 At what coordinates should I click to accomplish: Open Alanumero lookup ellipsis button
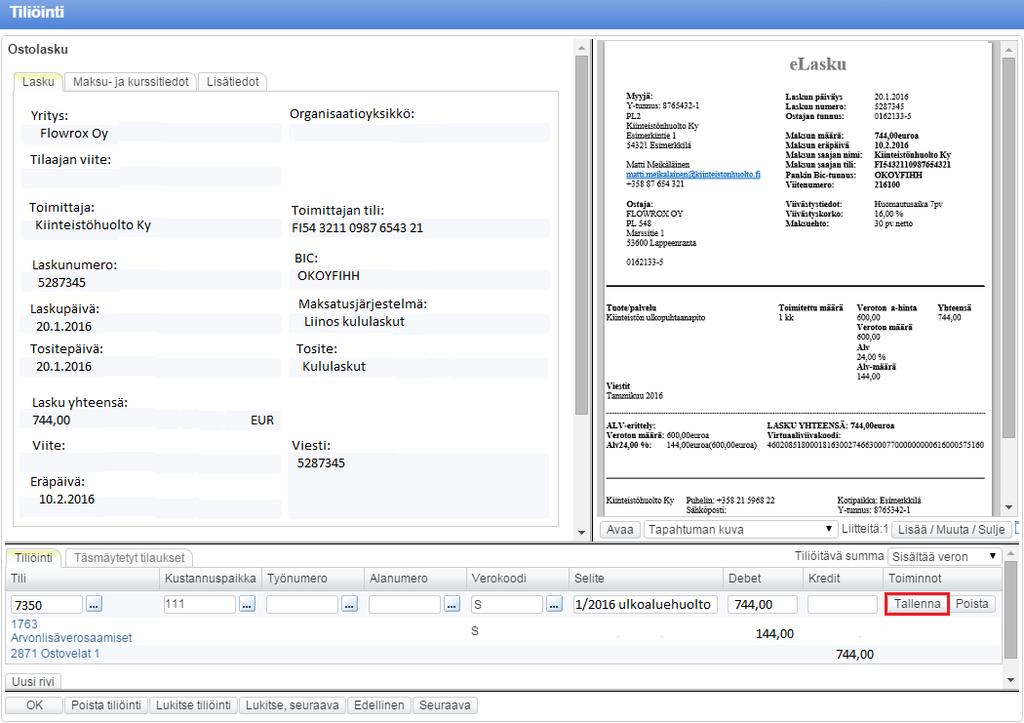[452, 604]
